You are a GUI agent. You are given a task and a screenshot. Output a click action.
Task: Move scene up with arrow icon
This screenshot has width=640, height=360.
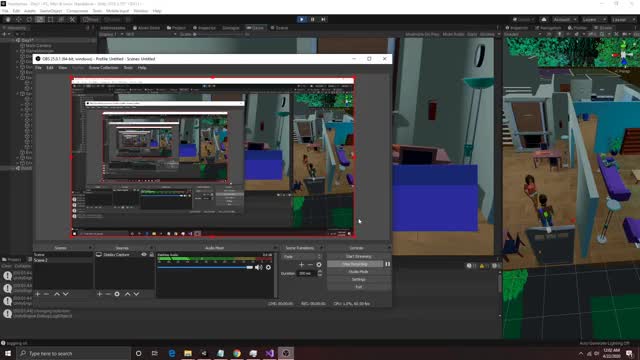57,294
